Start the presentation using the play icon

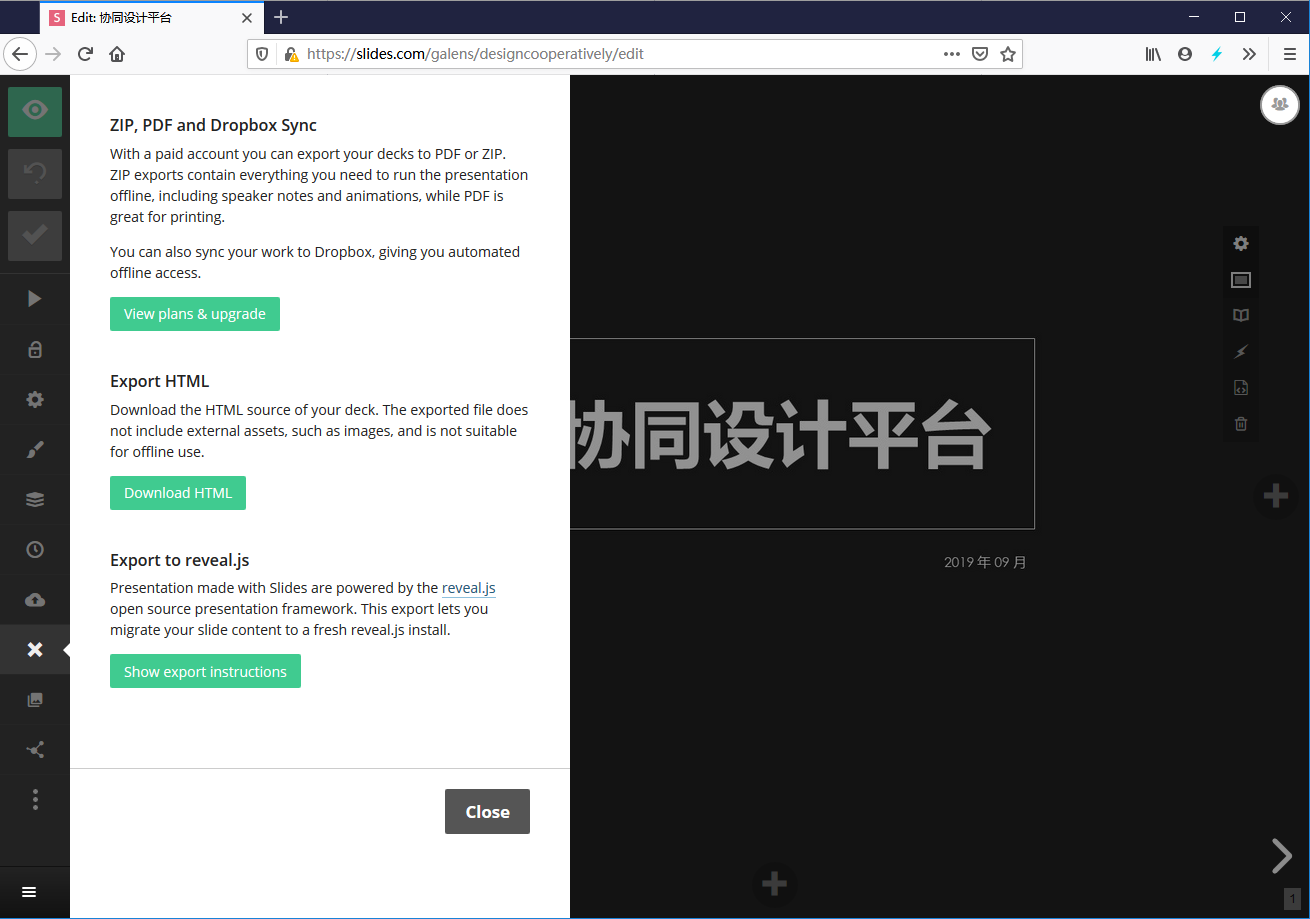(x=35, y=297)
